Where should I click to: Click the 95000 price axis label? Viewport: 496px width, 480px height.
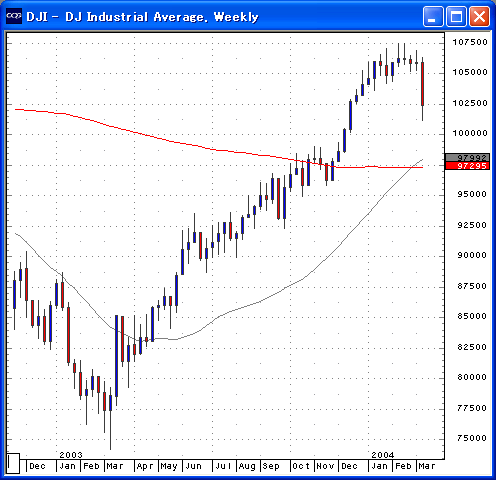click(472, 194)
